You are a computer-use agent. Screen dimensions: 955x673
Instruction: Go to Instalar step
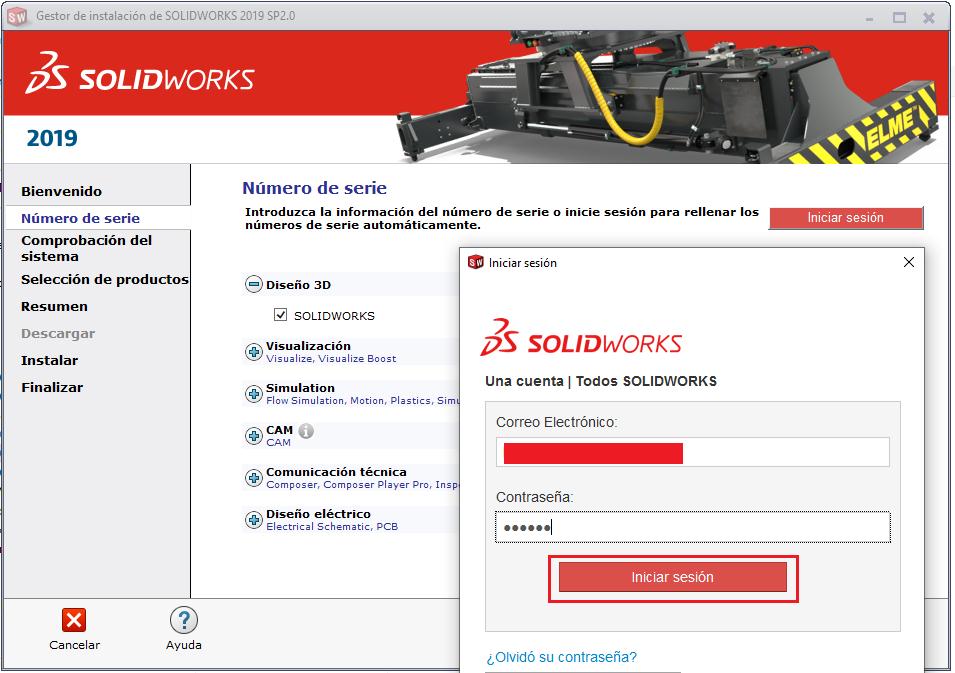(x=49, y=361)
